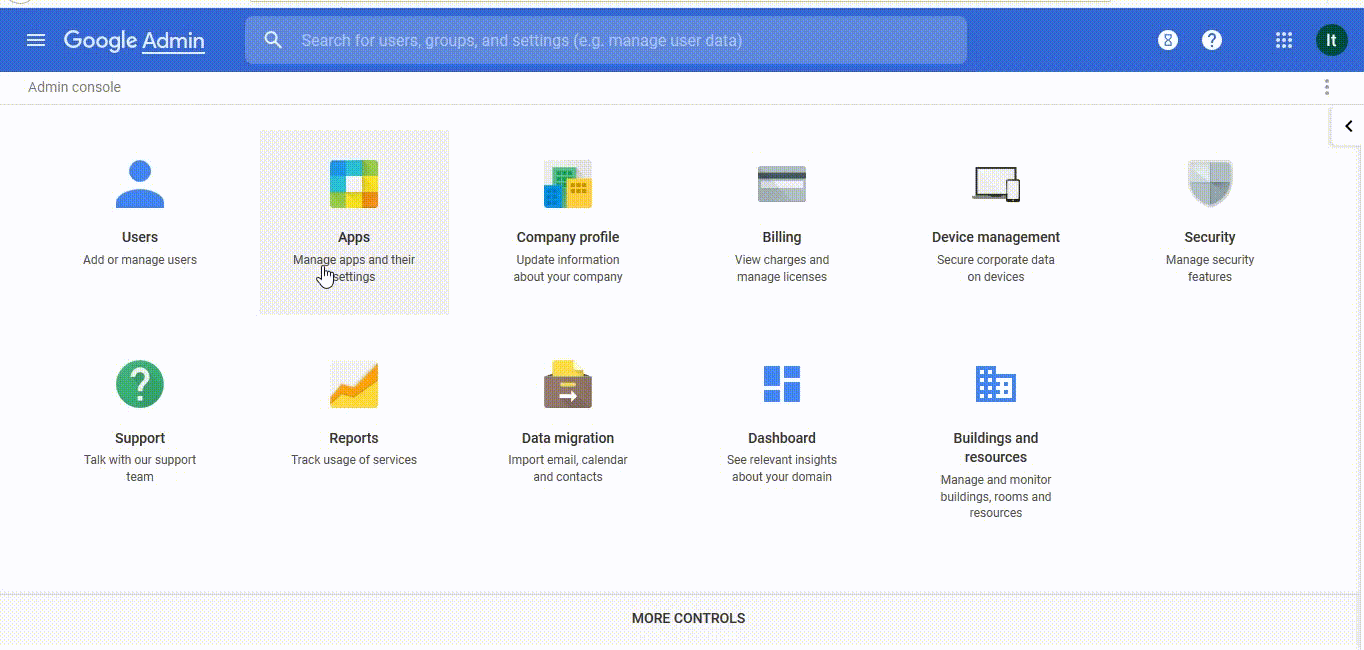Click the Google Admin logo
Image resolution: width=1364 pixels, height=650 pixels.
click(134, 41)
